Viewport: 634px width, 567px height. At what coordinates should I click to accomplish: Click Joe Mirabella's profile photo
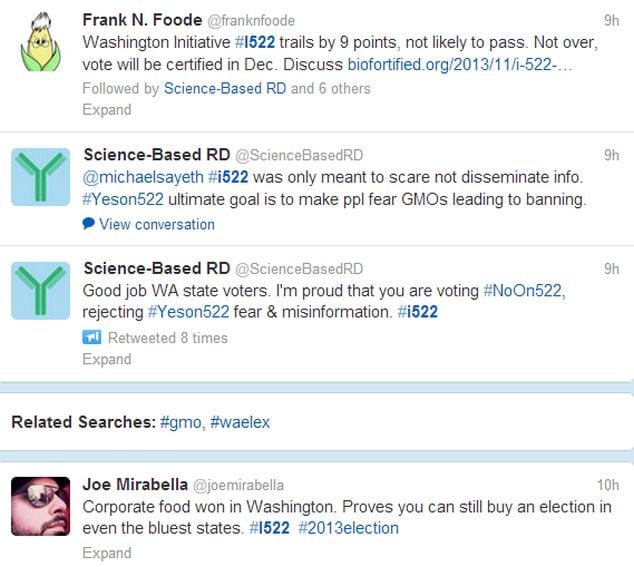40,506
